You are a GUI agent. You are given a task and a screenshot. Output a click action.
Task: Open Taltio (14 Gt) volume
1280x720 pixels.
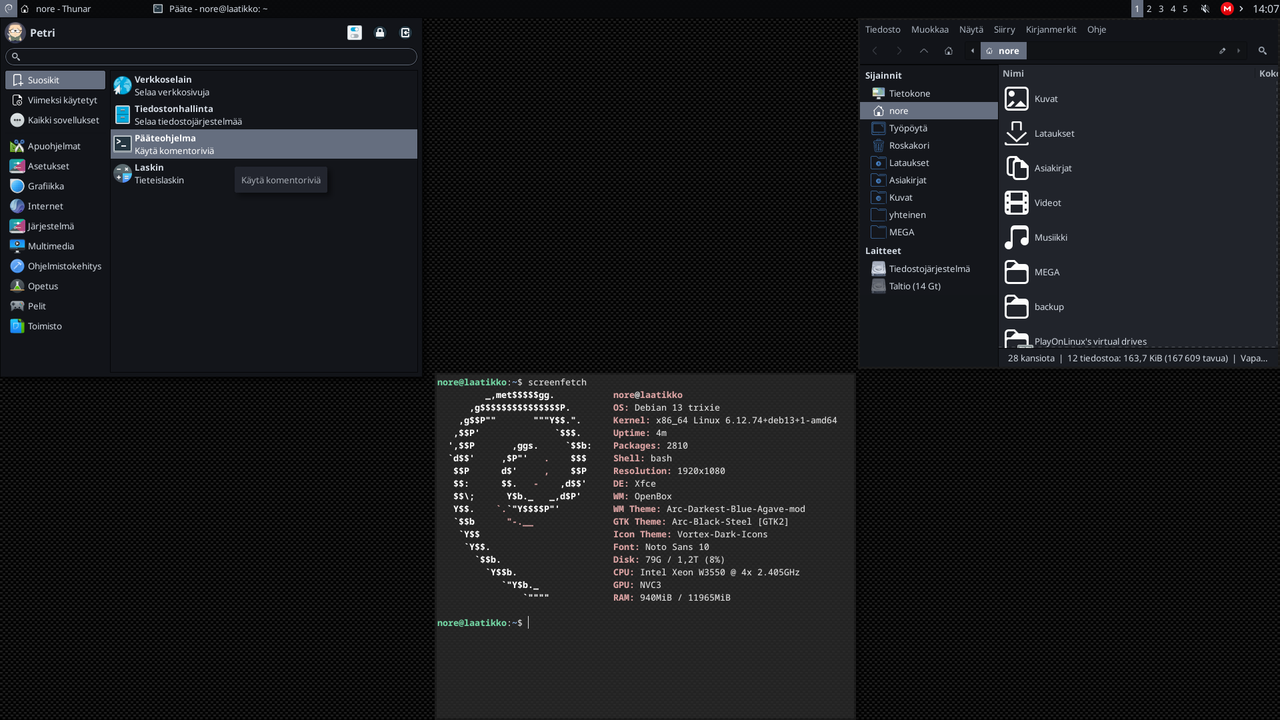929,286
